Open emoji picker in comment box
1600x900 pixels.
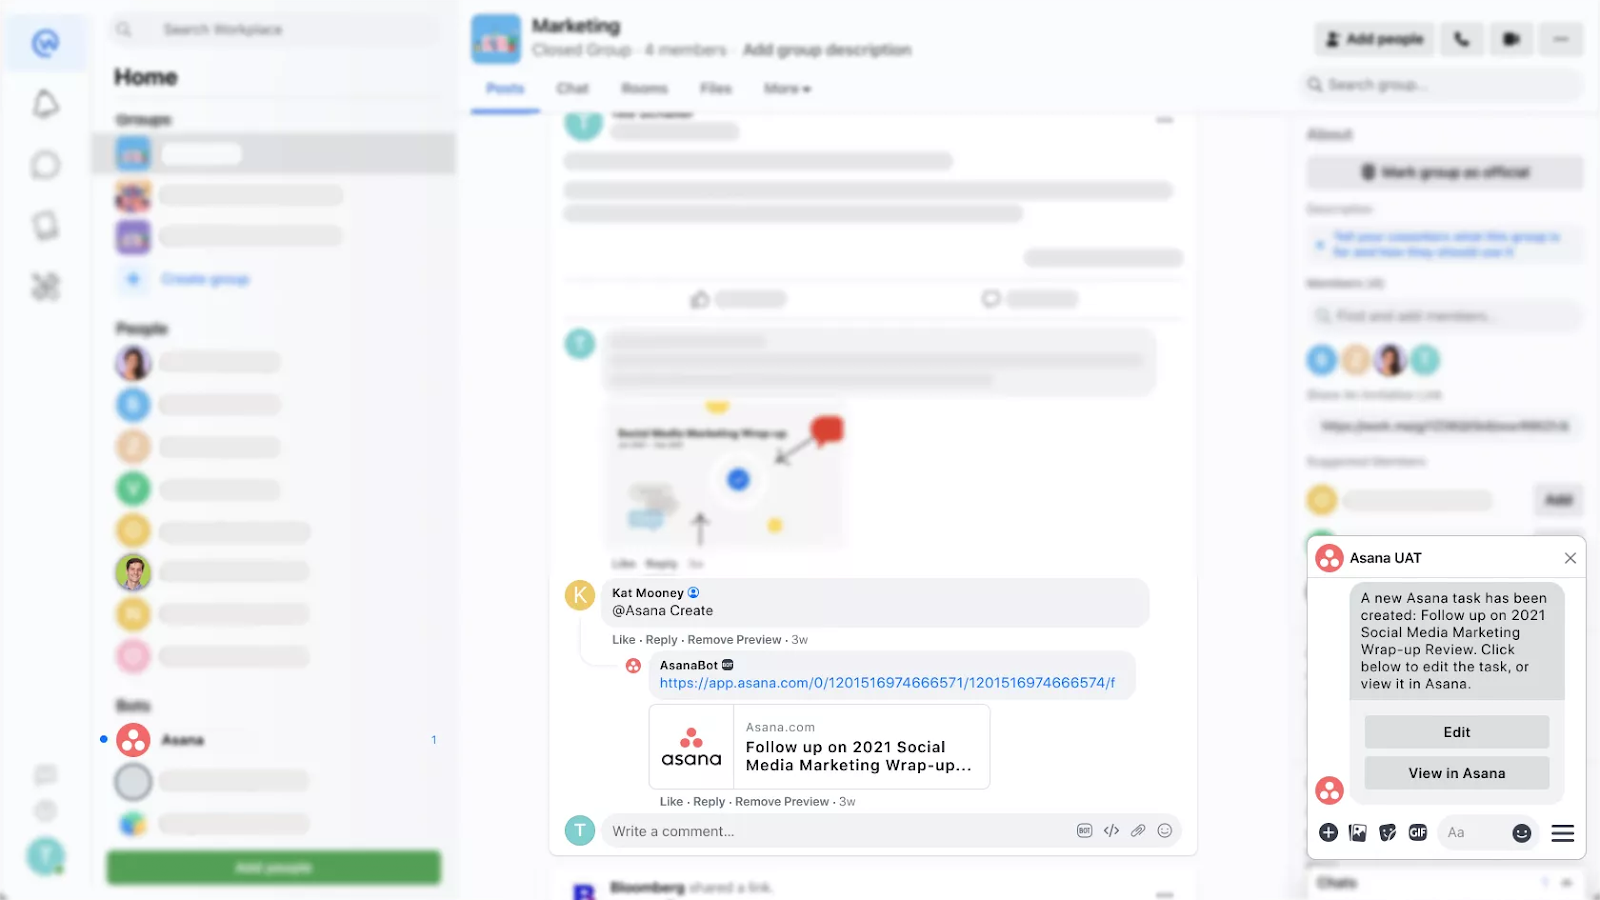1165,831
